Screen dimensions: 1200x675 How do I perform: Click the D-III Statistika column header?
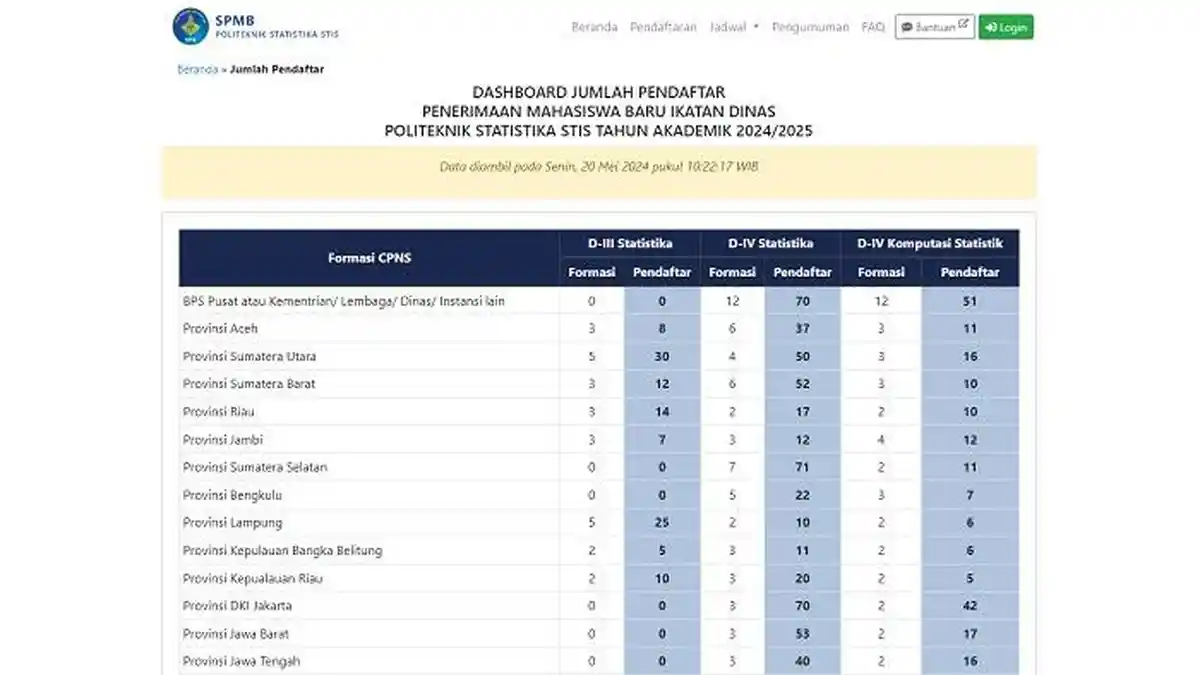629,243
